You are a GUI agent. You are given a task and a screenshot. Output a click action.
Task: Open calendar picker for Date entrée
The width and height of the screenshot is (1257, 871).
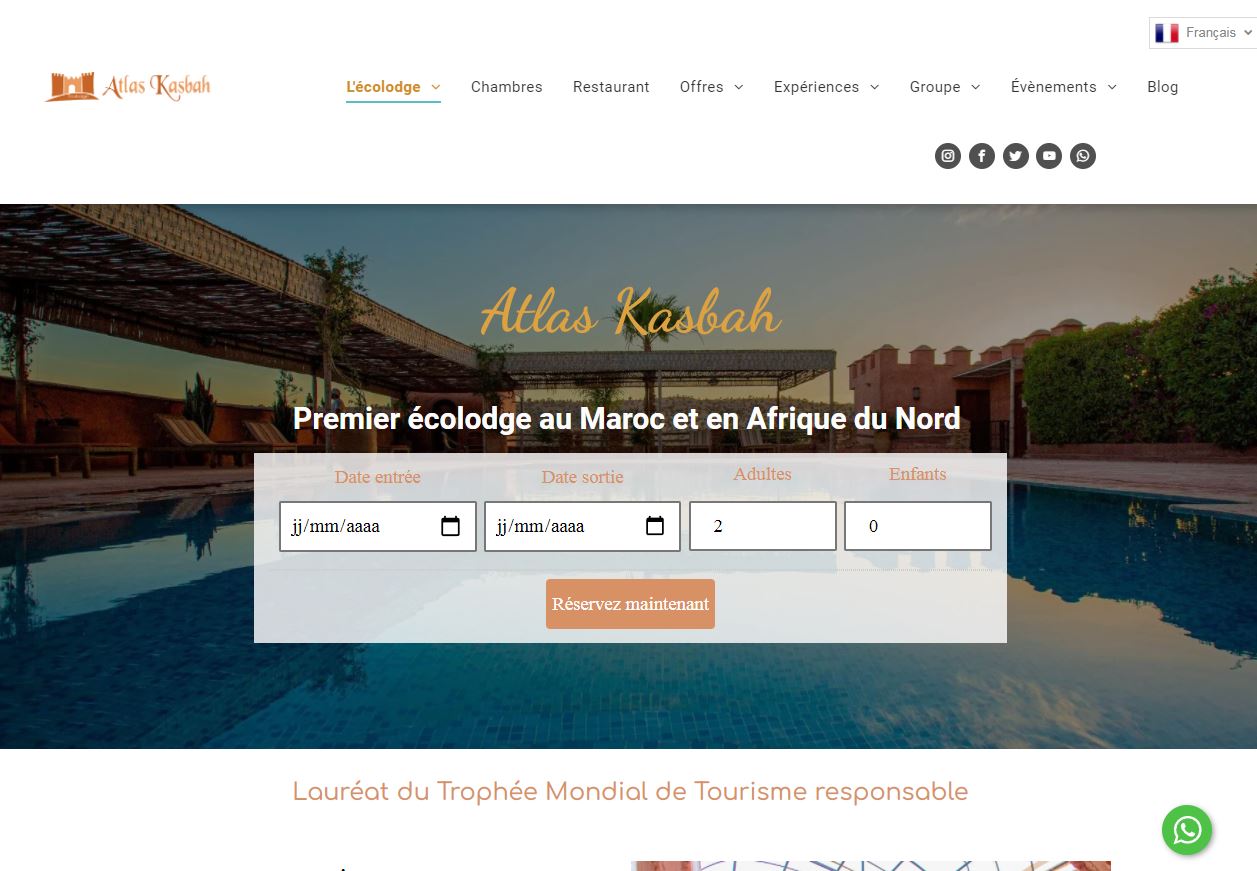[451, 526]
